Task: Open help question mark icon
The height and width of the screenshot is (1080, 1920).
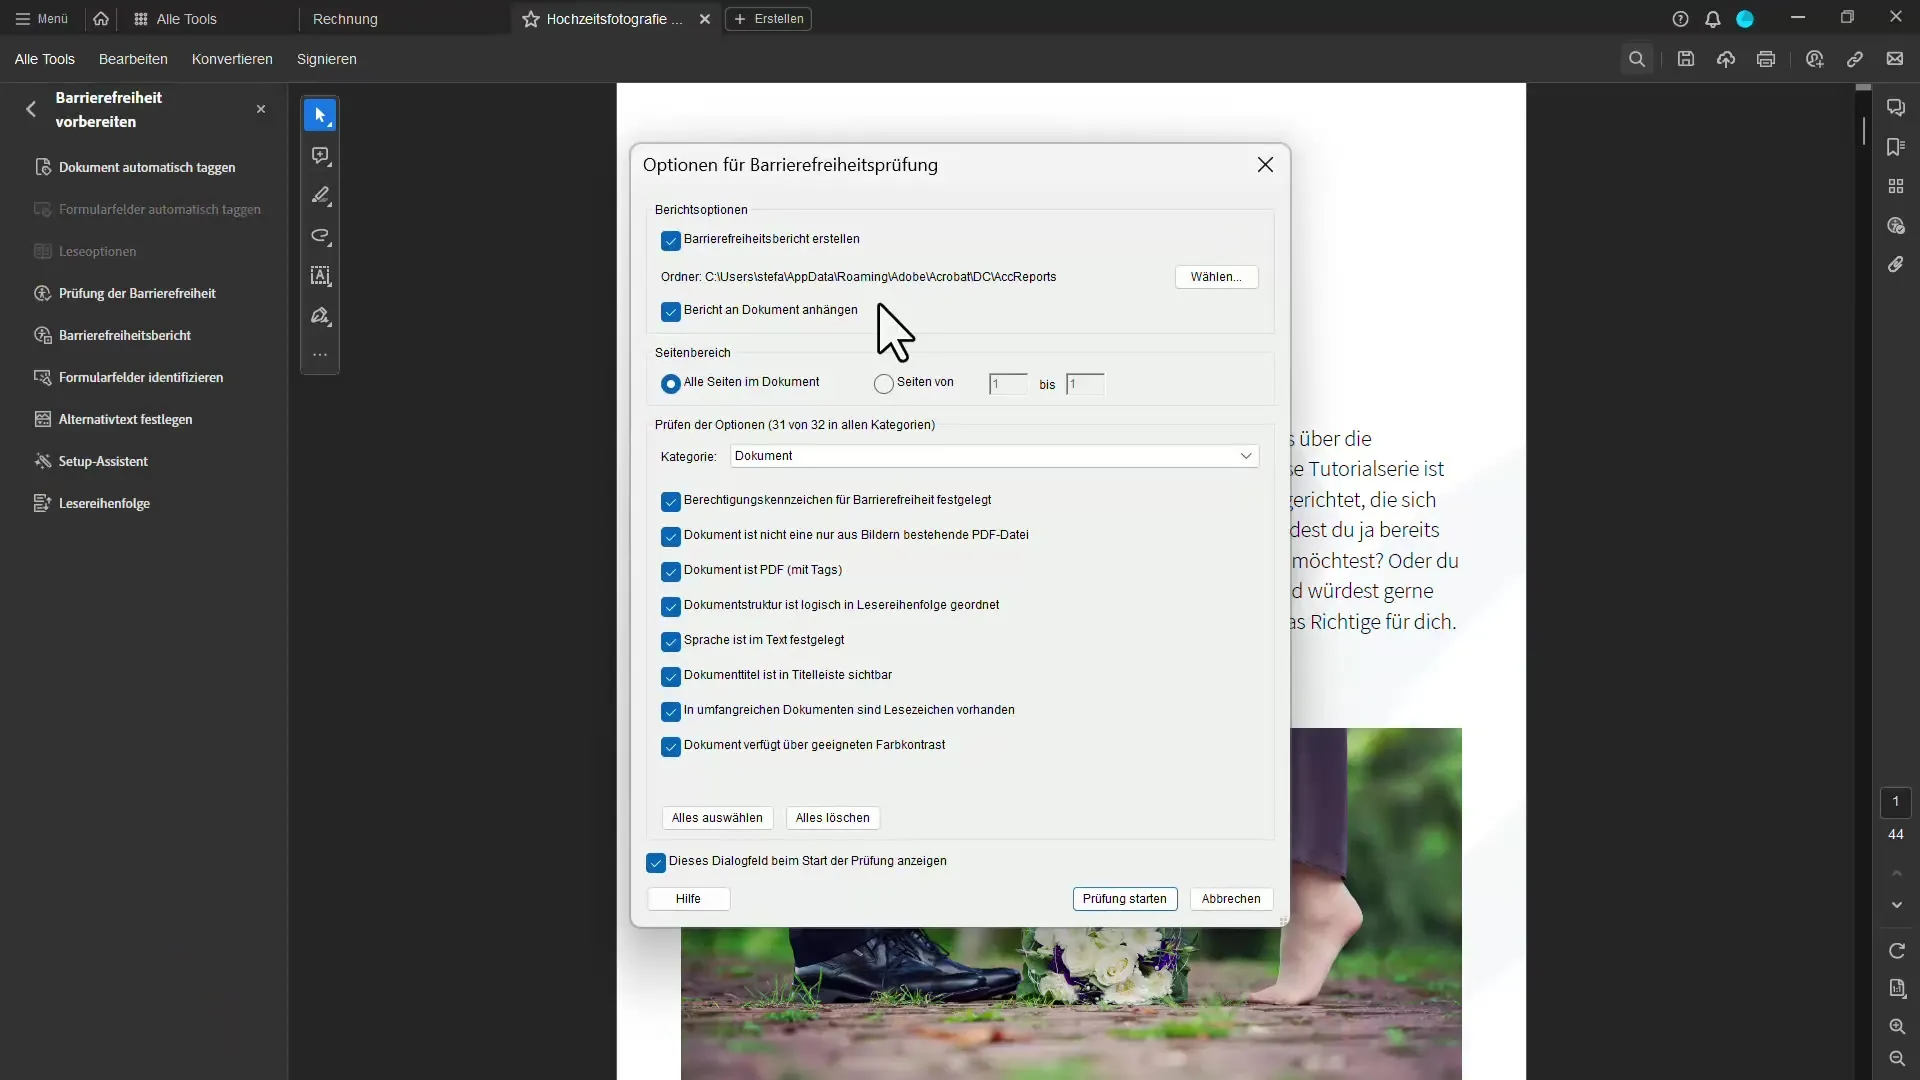Action: [1680, 19]
